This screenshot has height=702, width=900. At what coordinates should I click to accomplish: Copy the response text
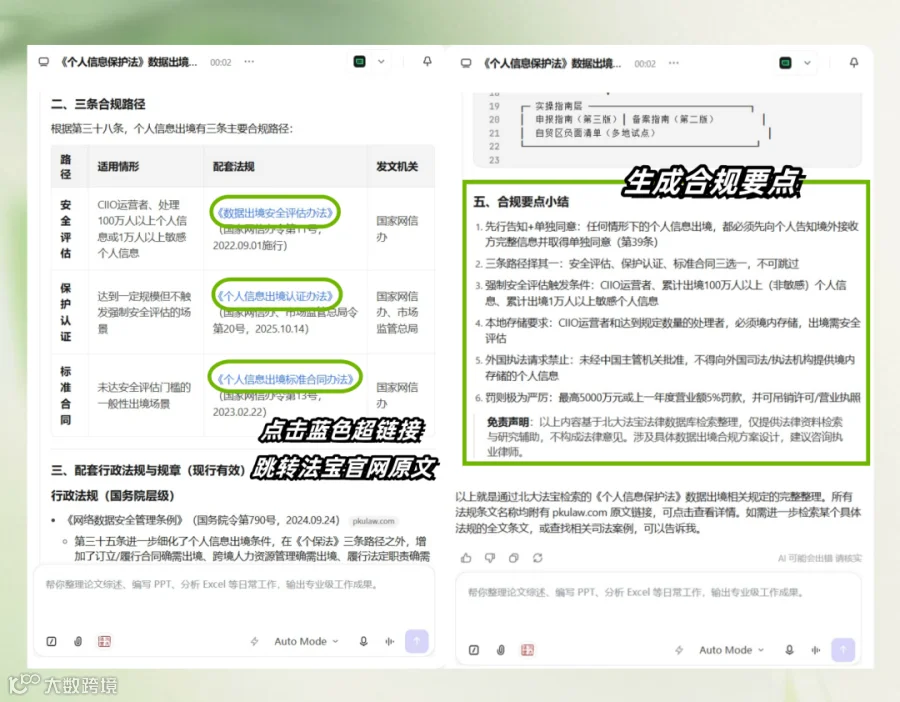point(514,558)
